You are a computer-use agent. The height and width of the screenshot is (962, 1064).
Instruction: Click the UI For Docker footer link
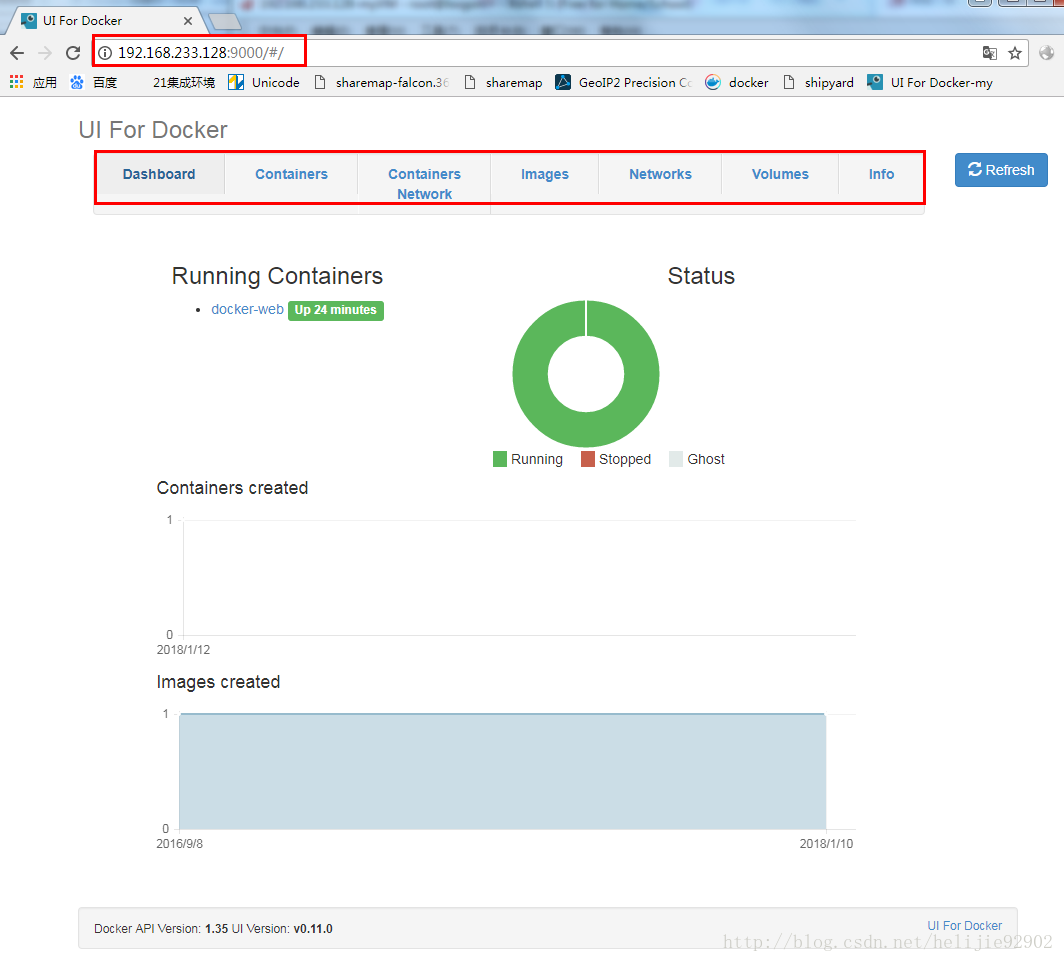point(964,926)
